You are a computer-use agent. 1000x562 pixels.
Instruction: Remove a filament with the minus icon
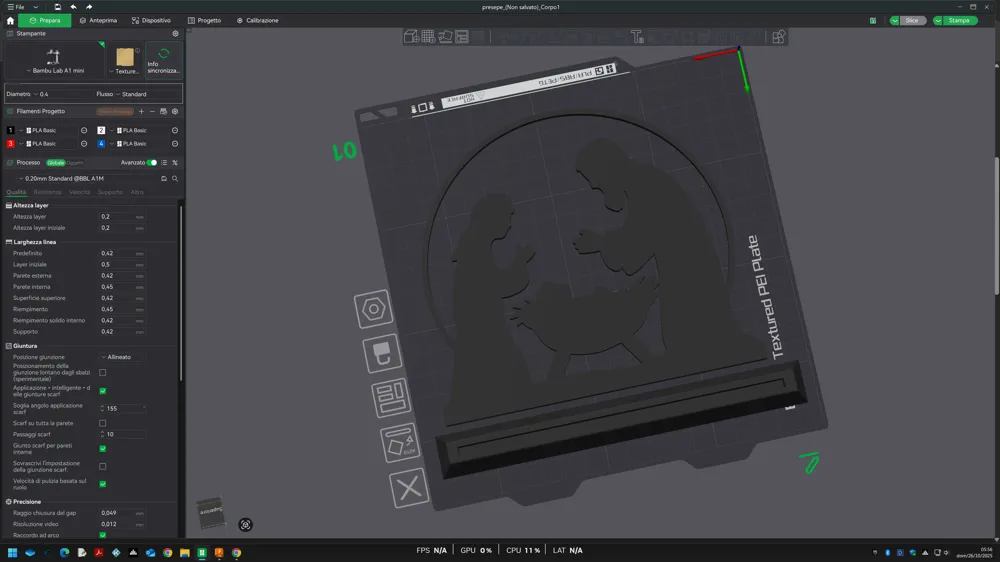click(152, 111)
